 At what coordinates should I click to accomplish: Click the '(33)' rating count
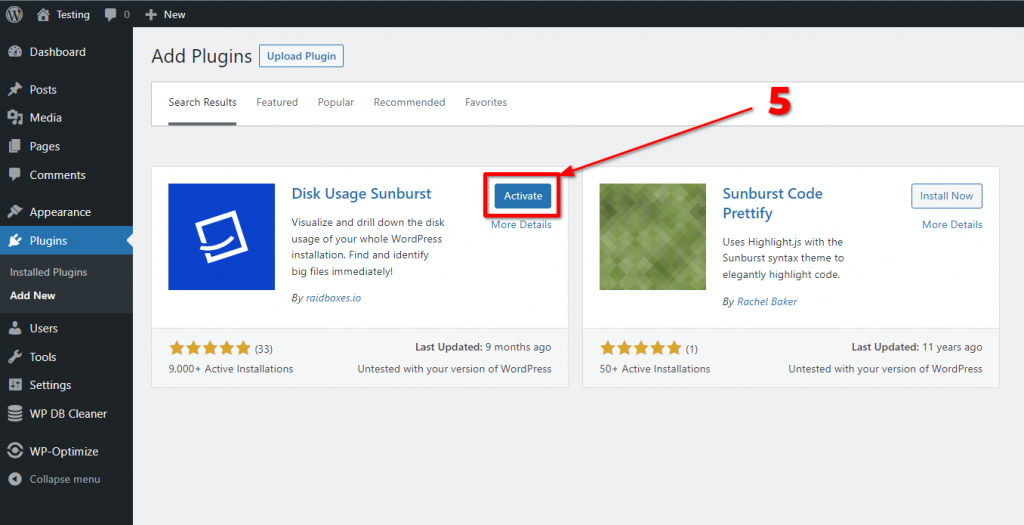(x=263, y=349)
